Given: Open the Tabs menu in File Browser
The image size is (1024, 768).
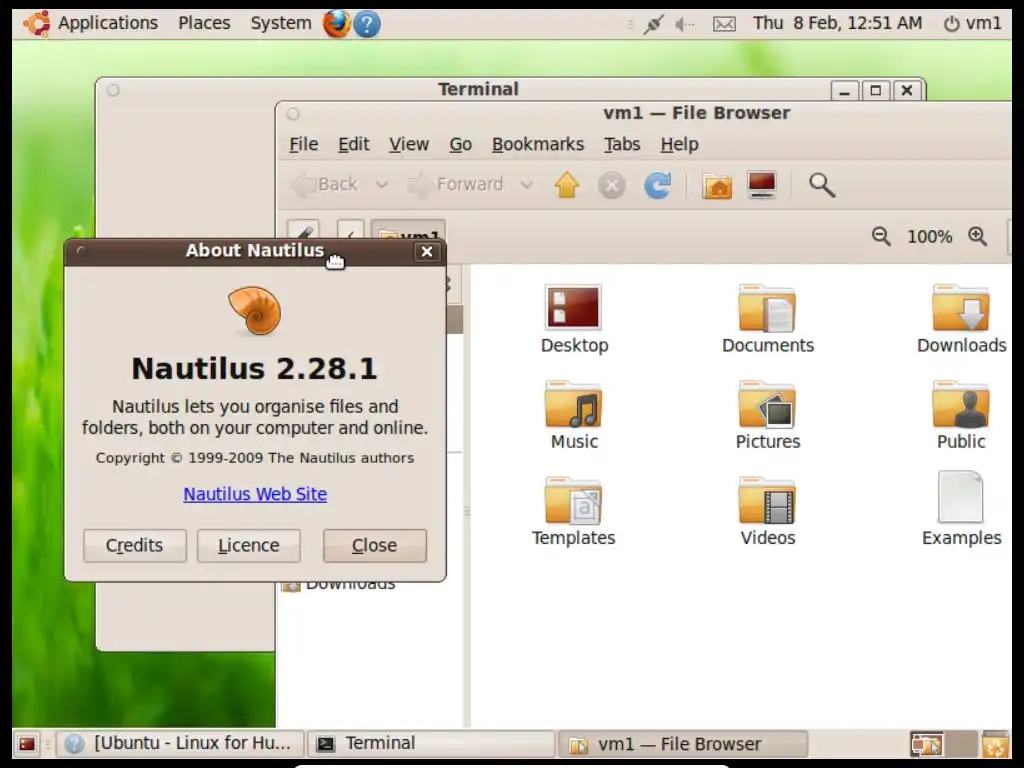Looking at the screenshot, I should [x=622, y=144].
